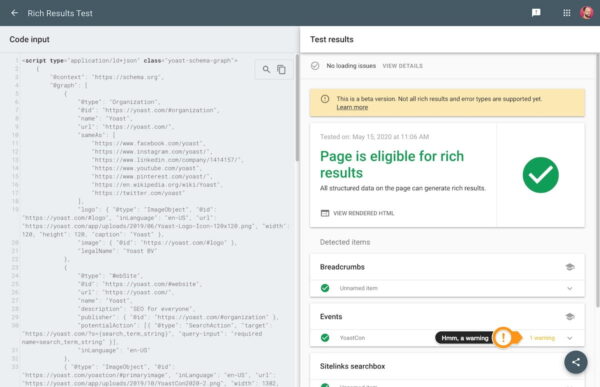Click code line with facebook.com/yoast URL
Screen dimensions: 600x387
149,143
